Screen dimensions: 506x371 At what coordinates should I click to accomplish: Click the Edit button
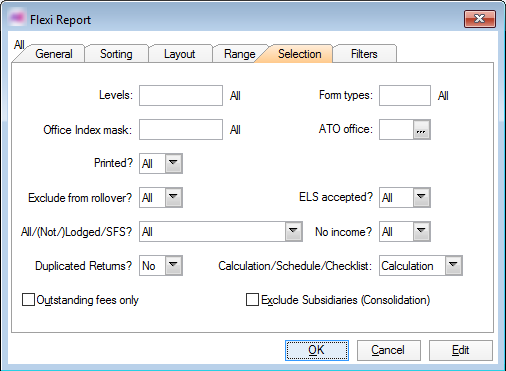[461, 350]
